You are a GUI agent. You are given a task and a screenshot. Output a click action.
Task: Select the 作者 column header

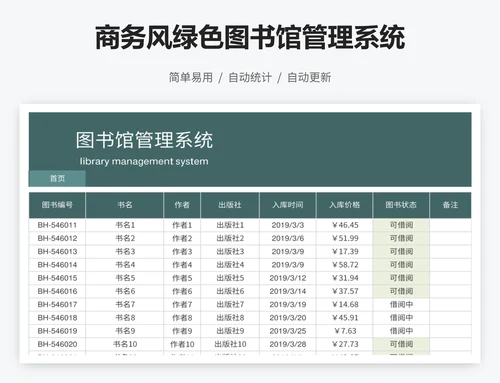tap(182, 205)
